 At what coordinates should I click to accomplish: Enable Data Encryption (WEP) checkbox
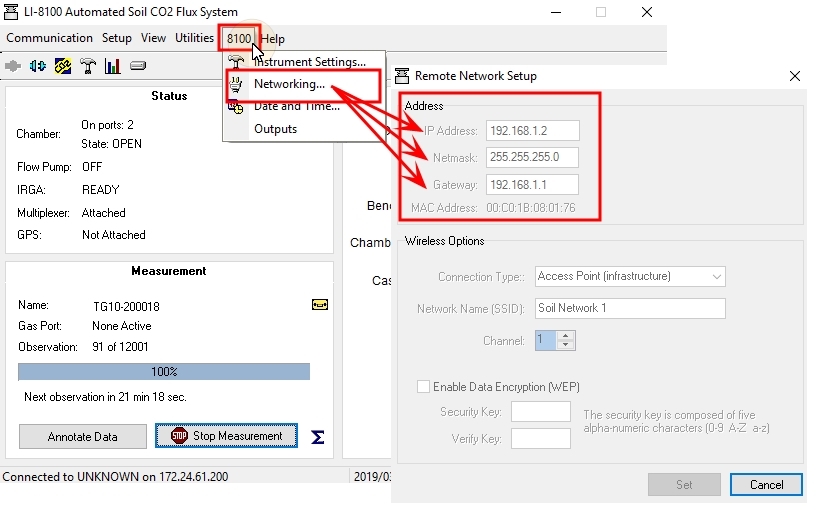point(423,386)
